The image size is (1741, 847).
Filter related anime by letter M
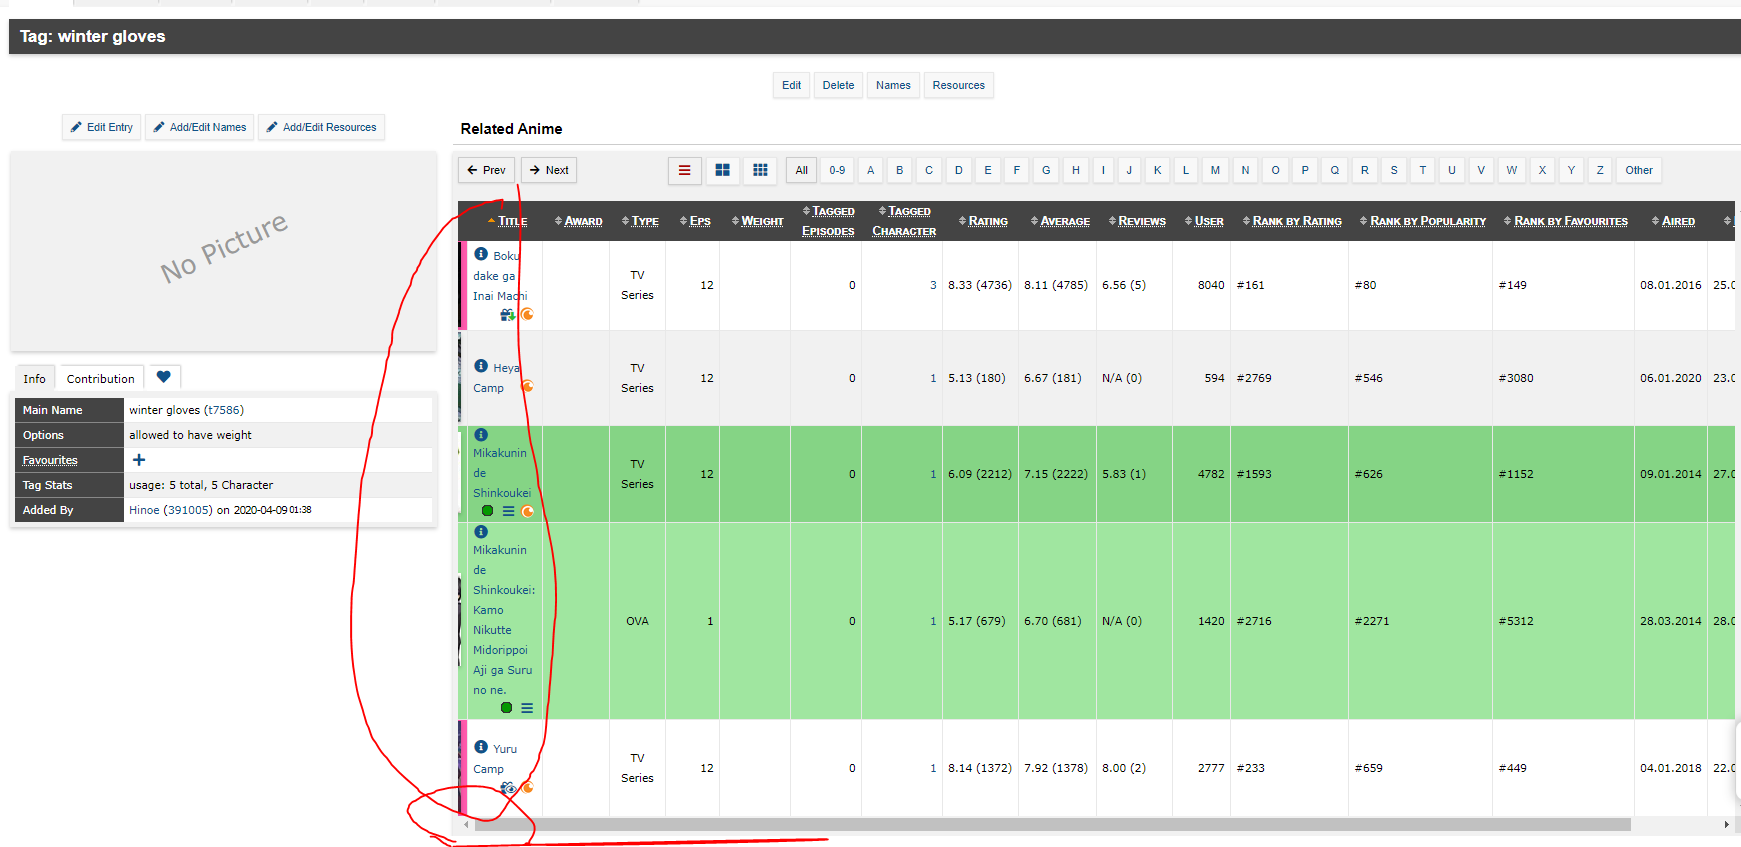(1215, 170)
